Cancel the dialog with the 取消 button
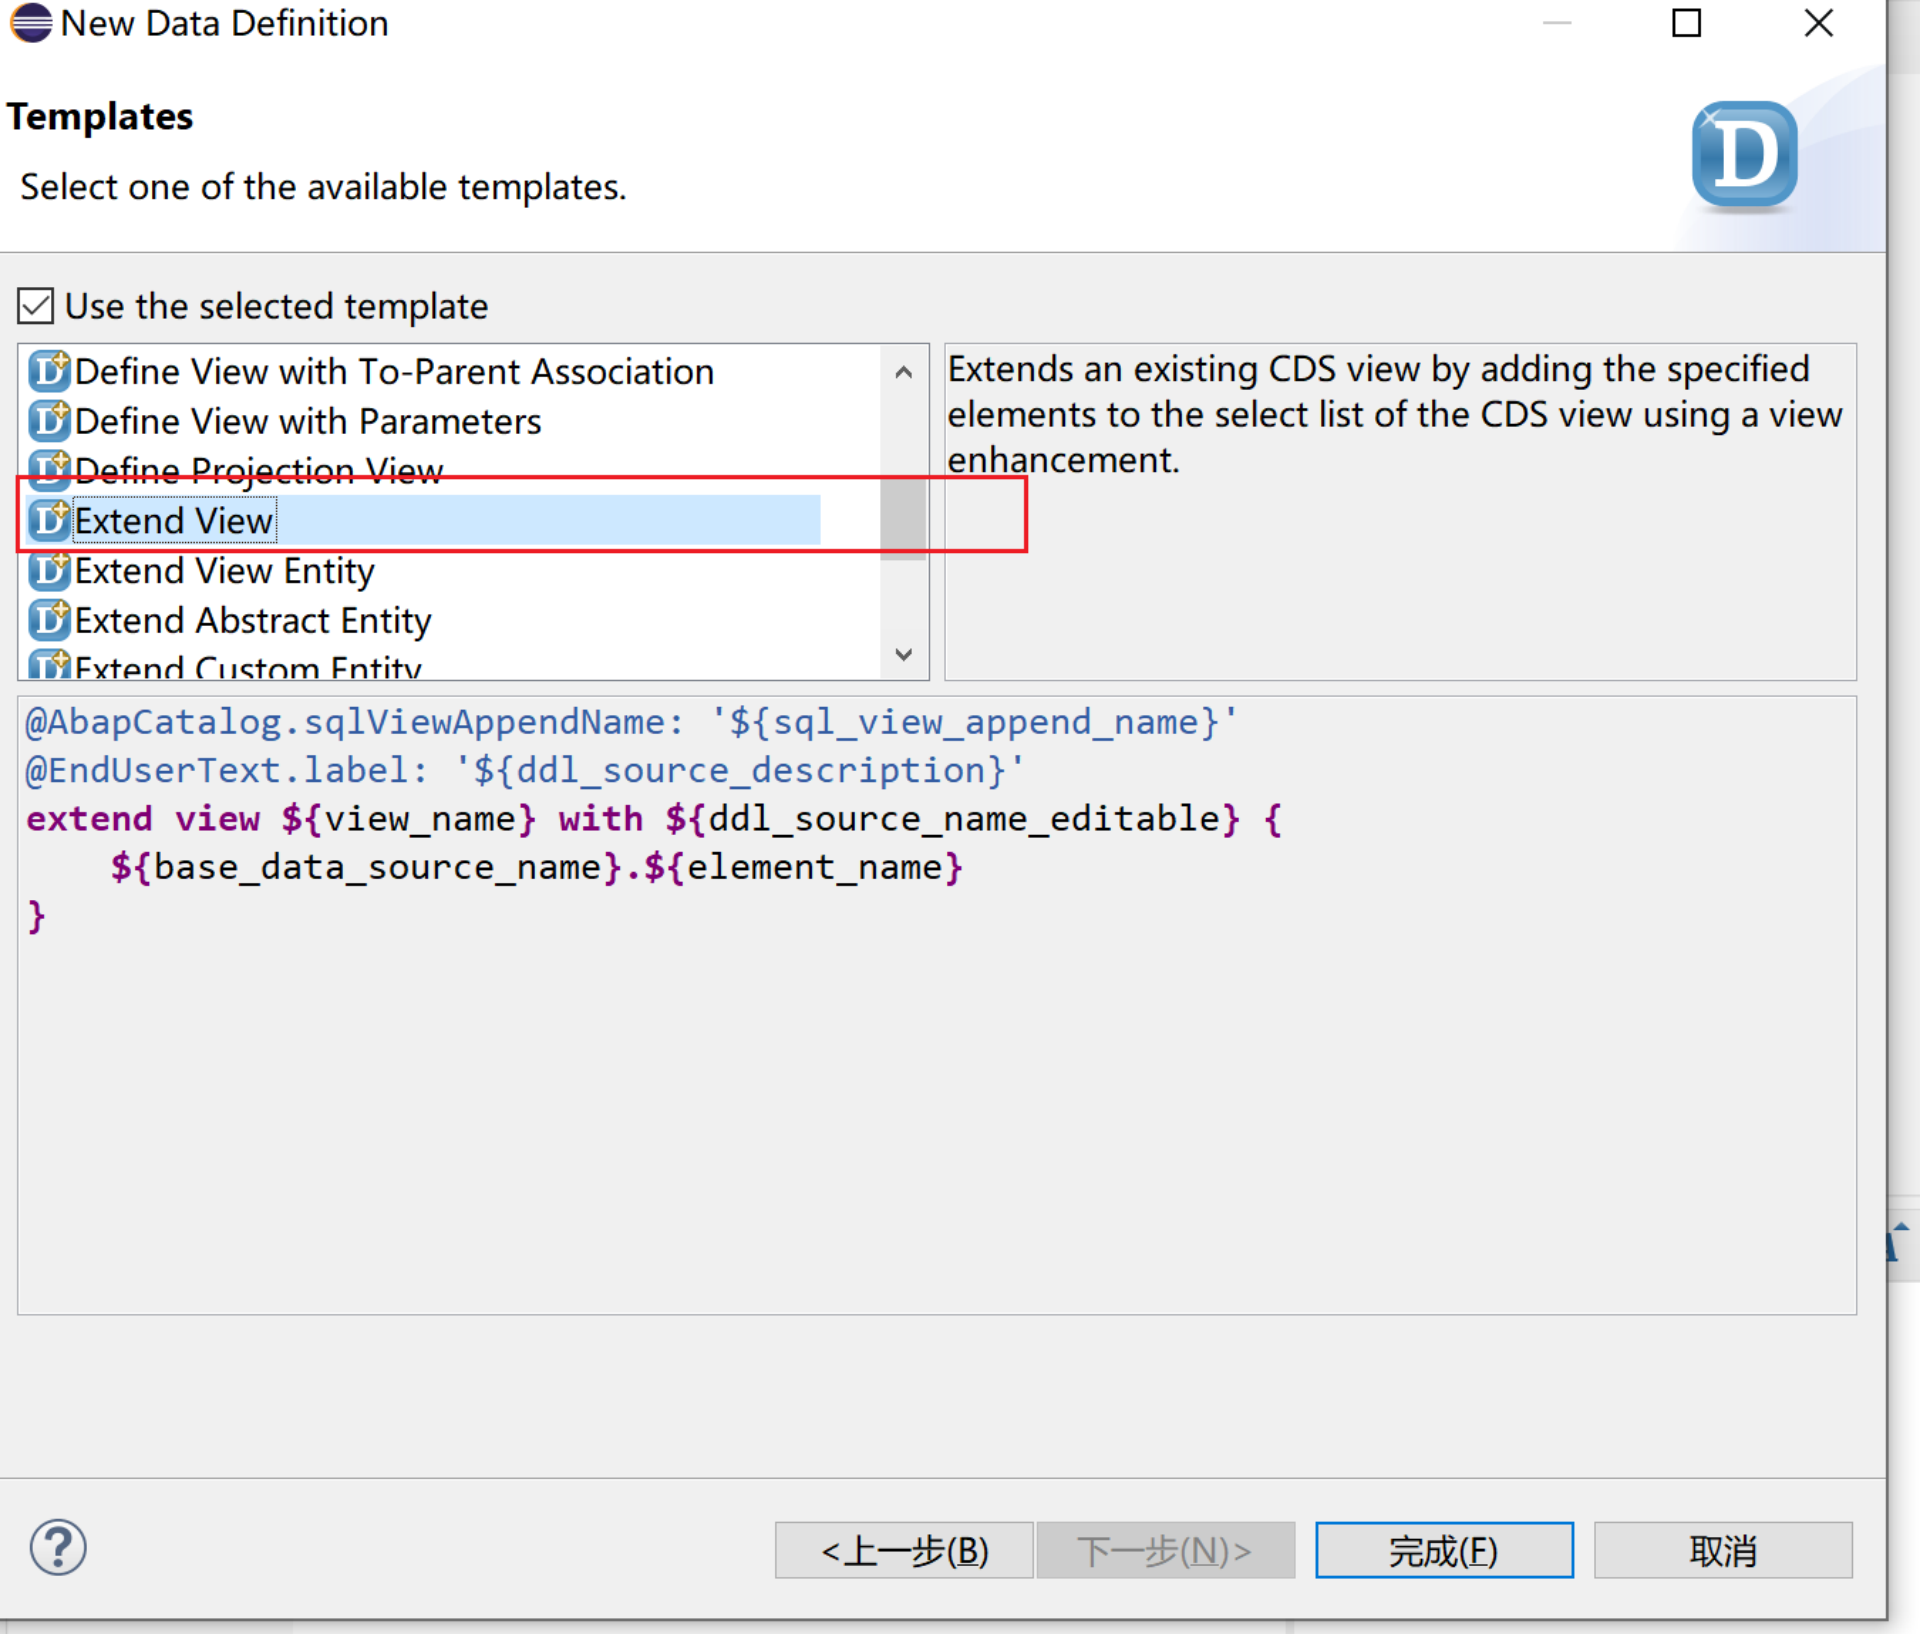This screenshot has height=1634, width=1920. coord(1722,1551)
